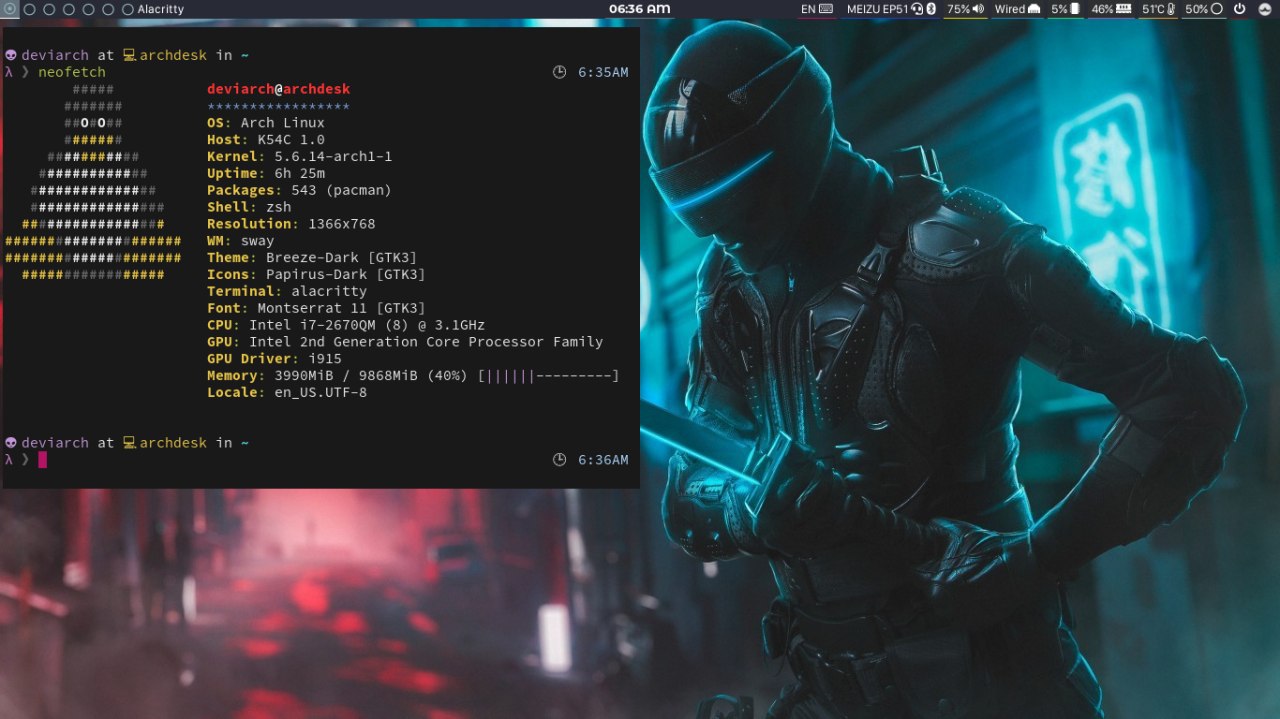Click the thermometer icon
This screenshot has width=1280, height=719.
pyautogui.click(x=1171, y=9)
